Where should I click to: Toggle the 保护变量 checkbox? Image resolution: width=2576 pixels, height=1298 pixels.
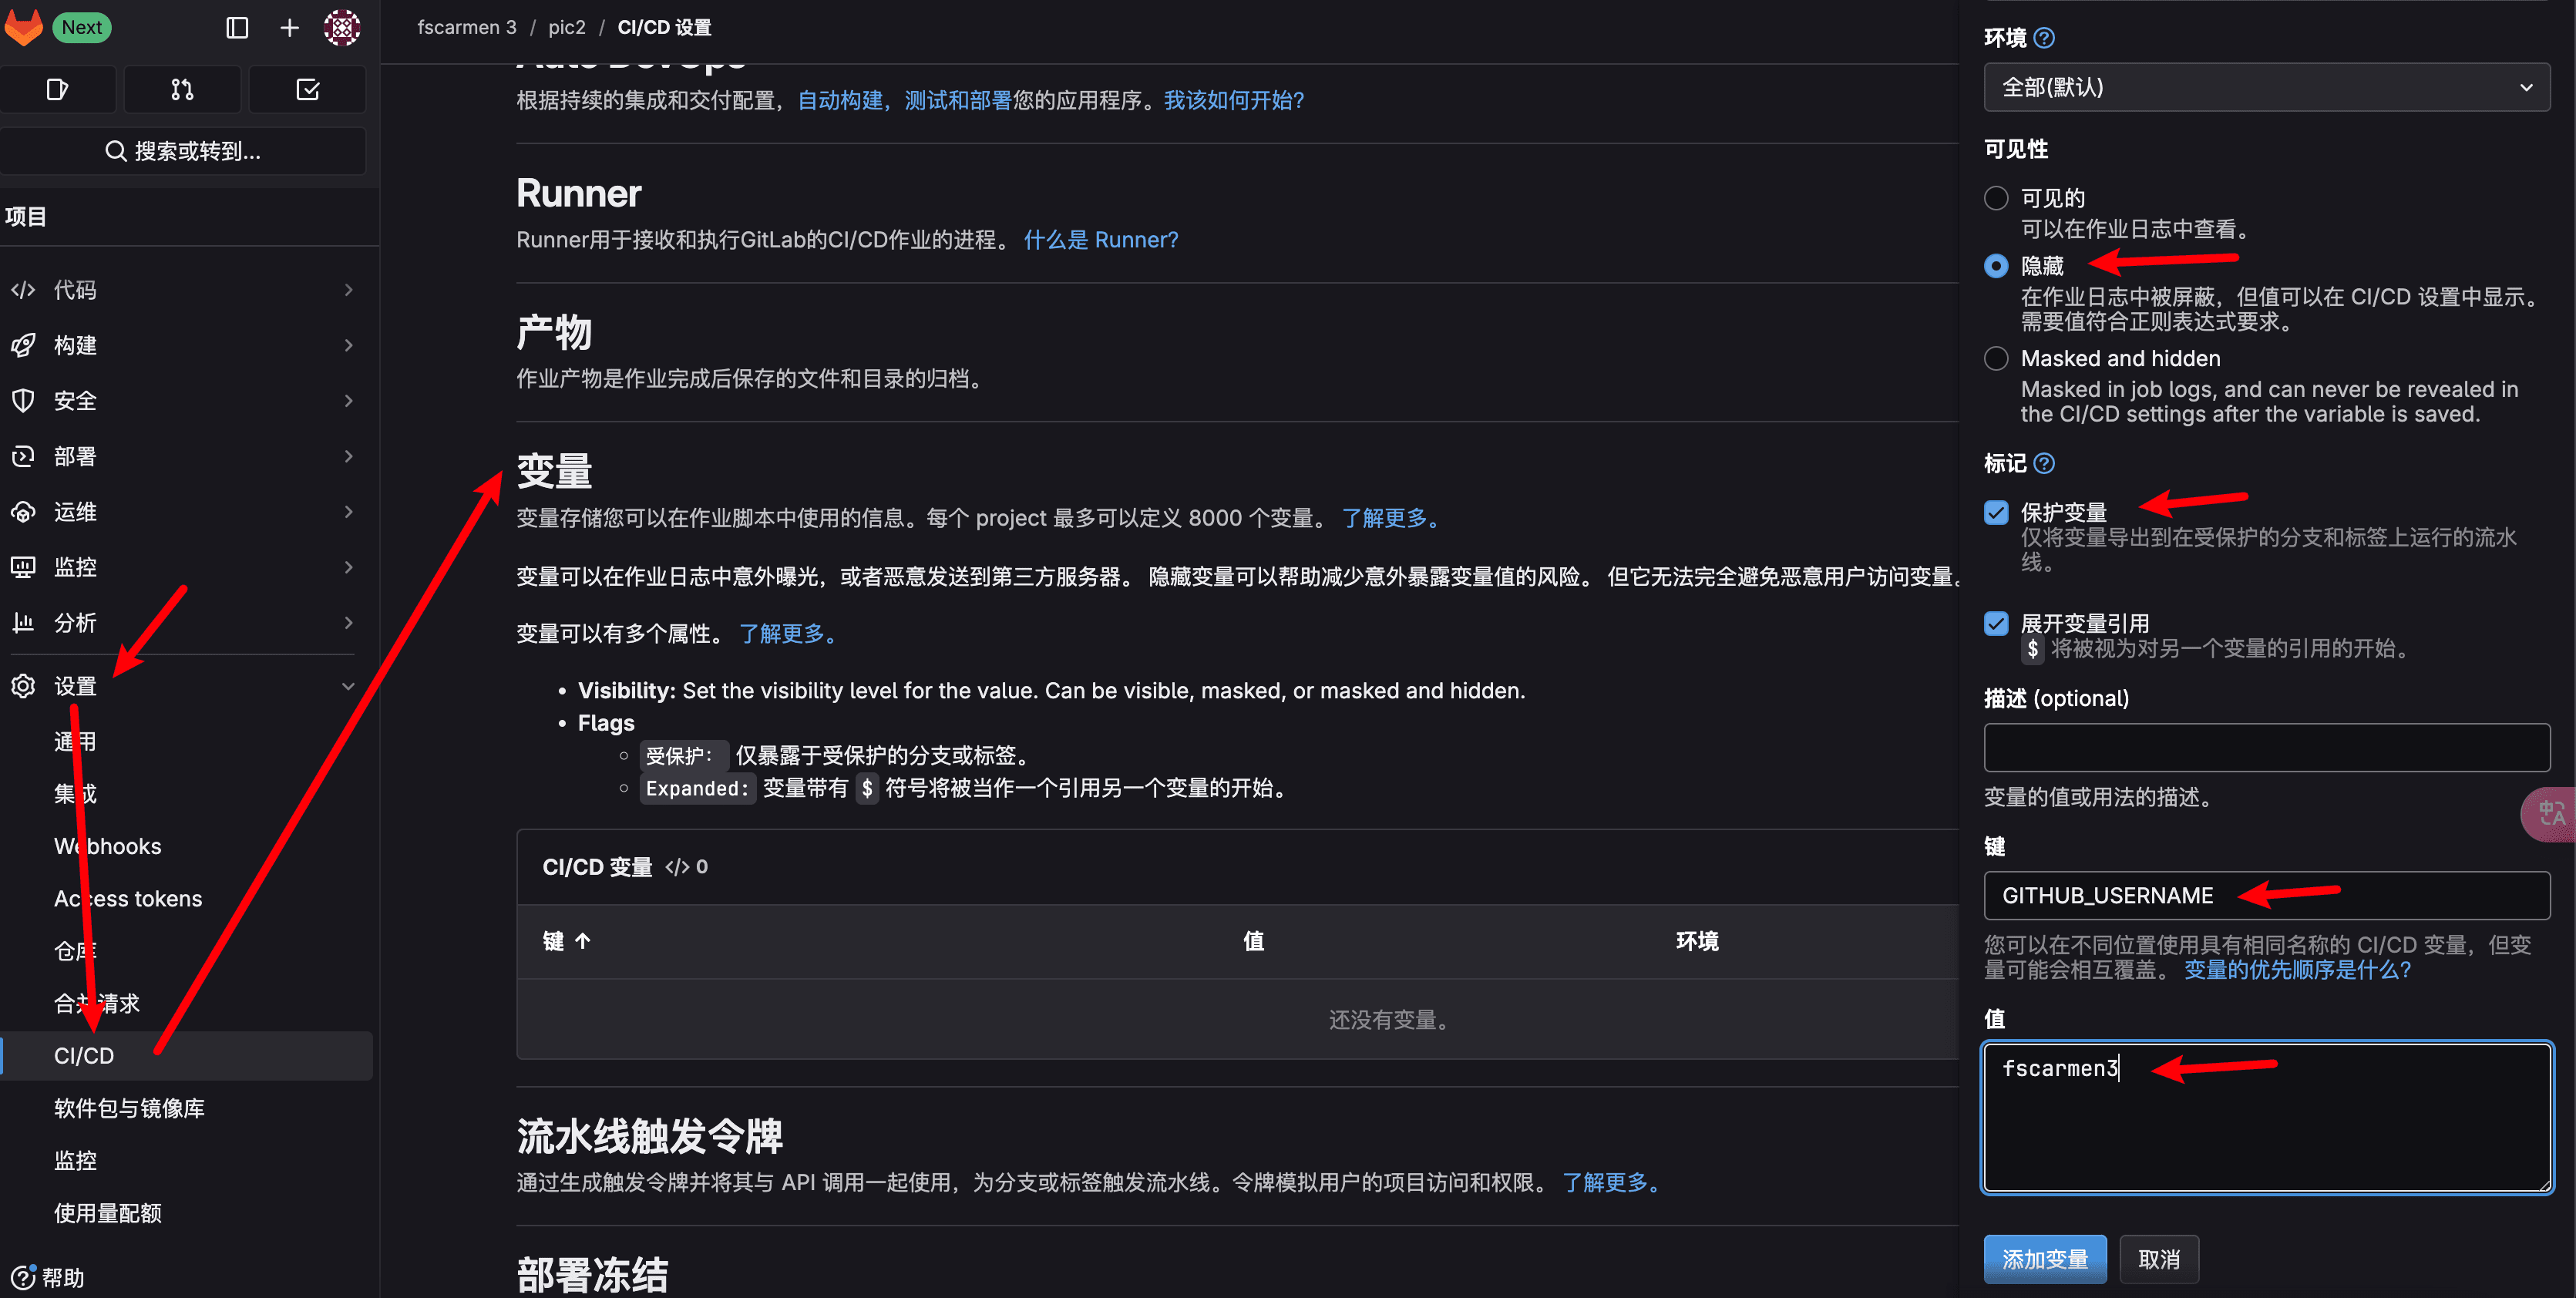(1996, 512)
